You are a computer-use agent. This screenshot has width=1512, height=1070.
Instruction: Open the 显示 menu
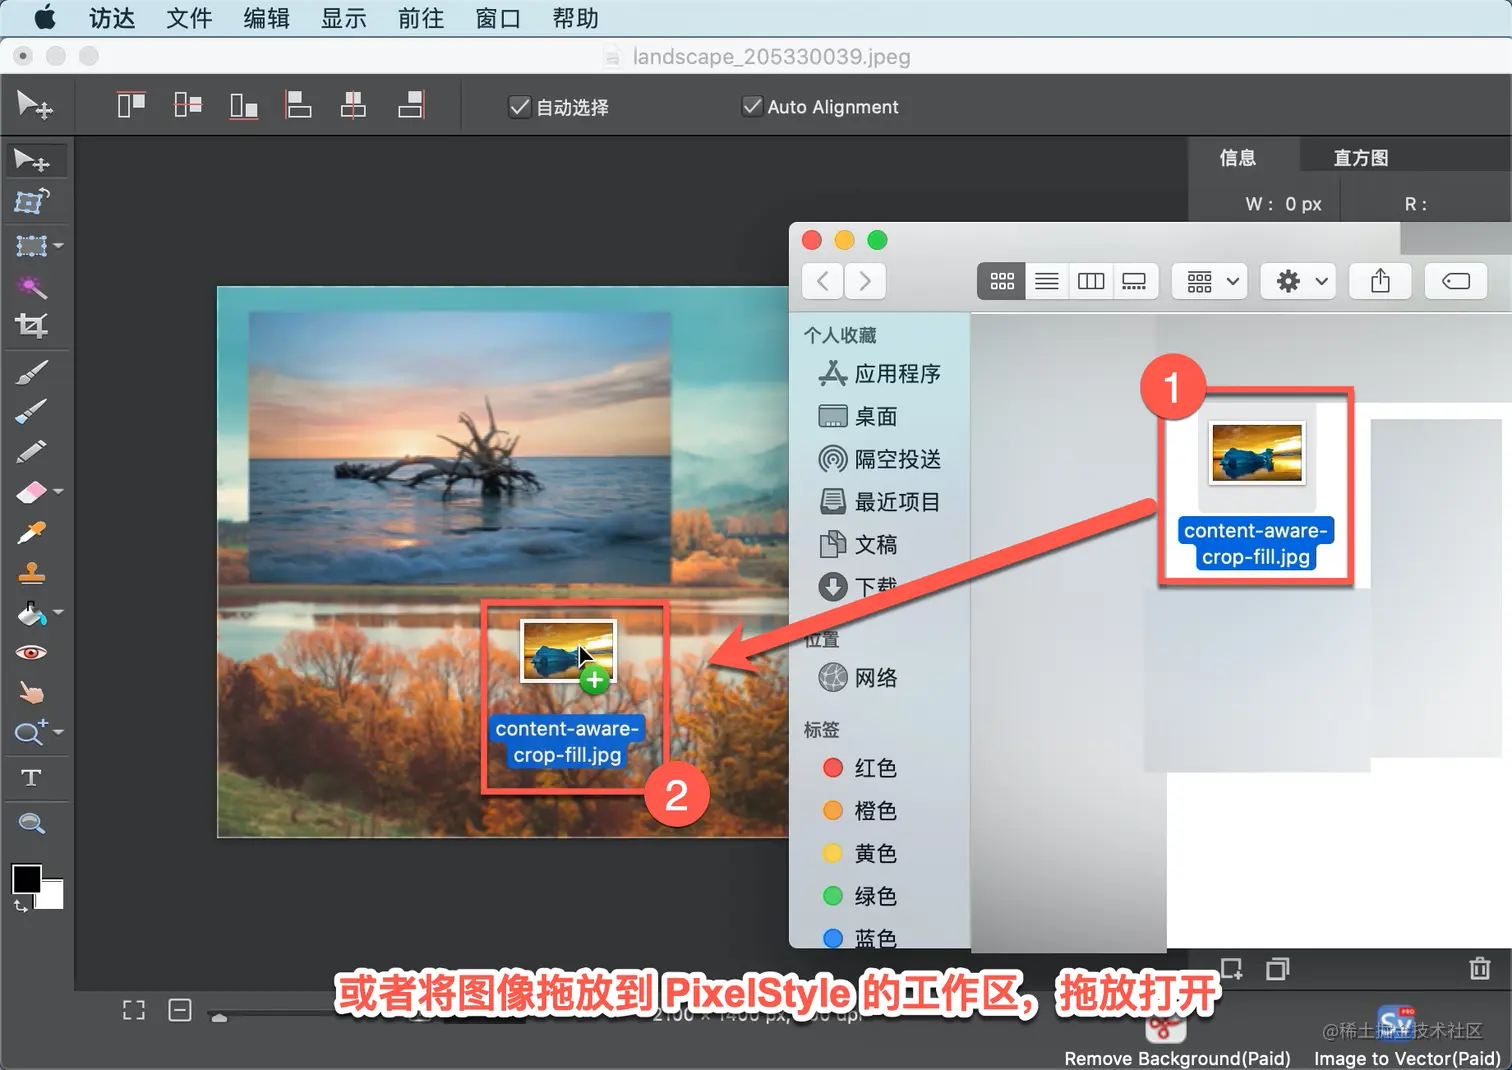343,18
